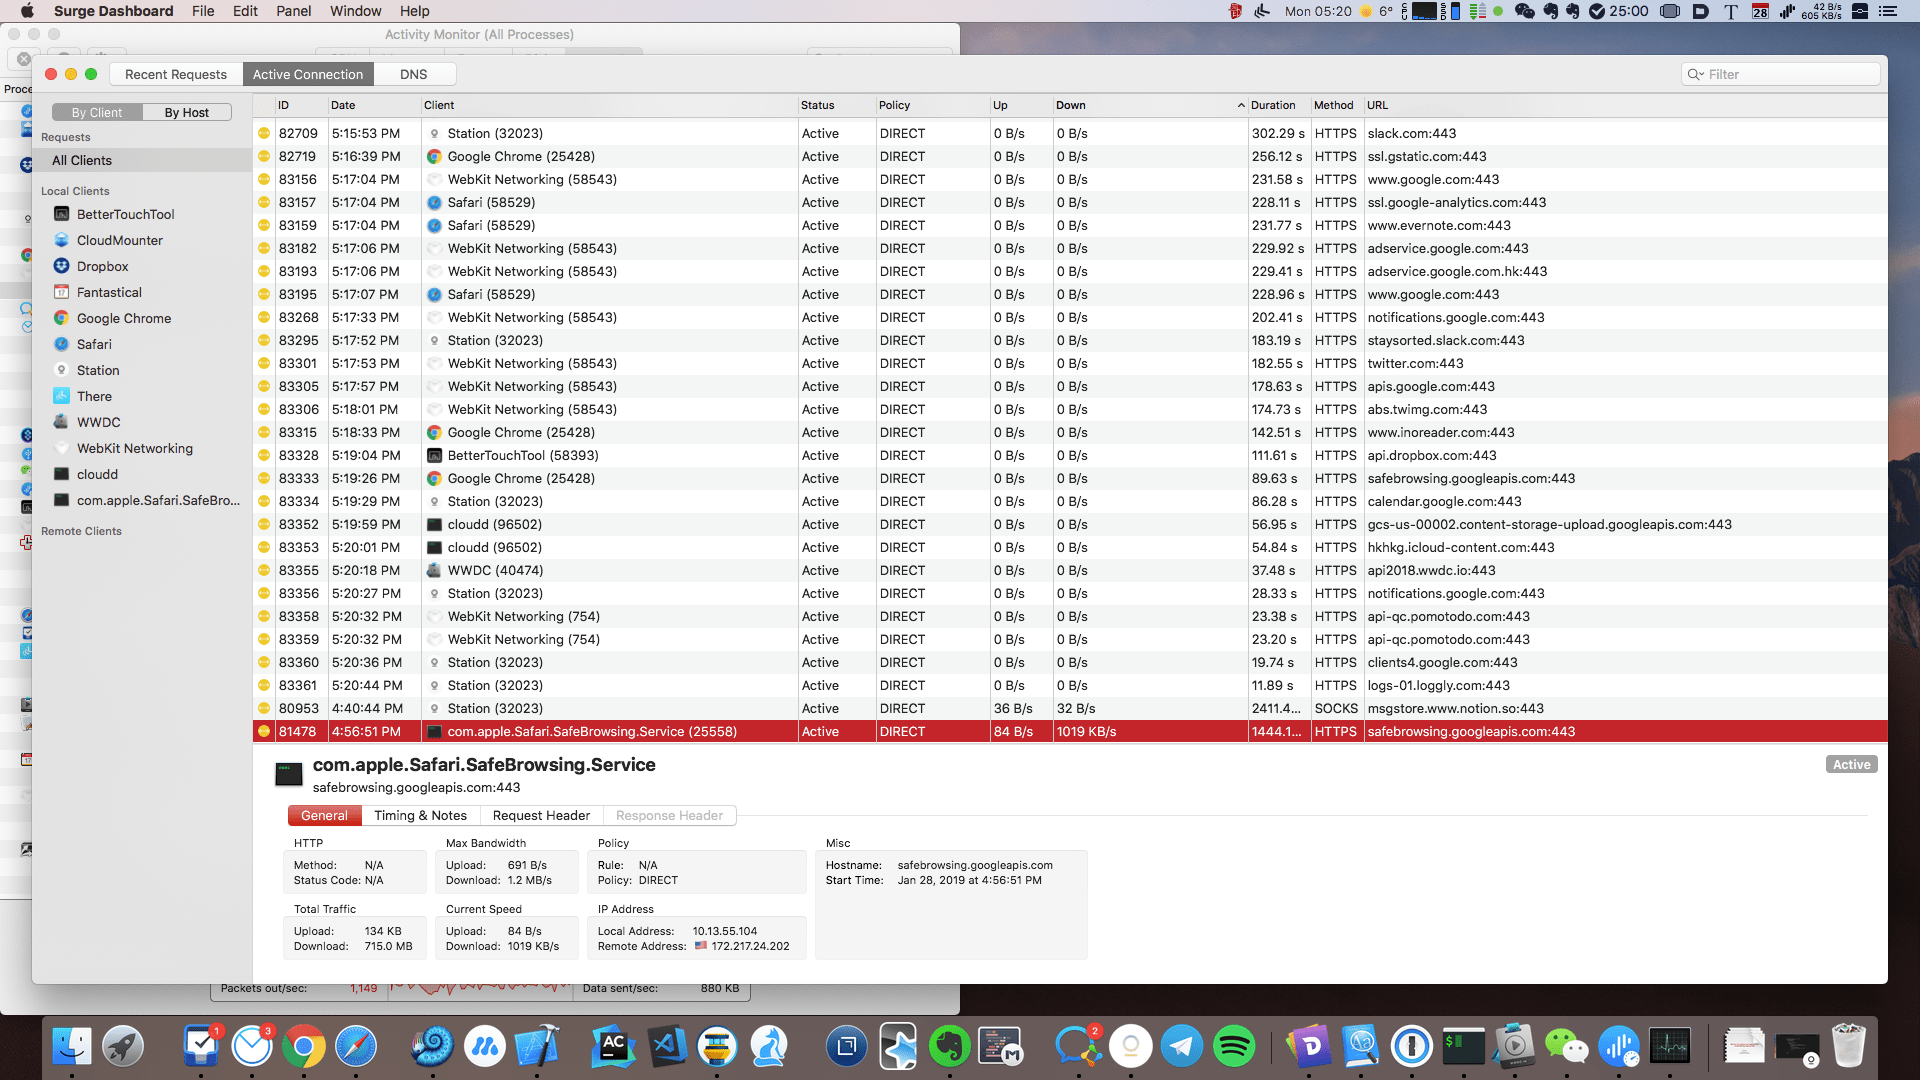1920x1080 pixels.
Task: Open the Filter search options magnifier
Action: 1695,74
